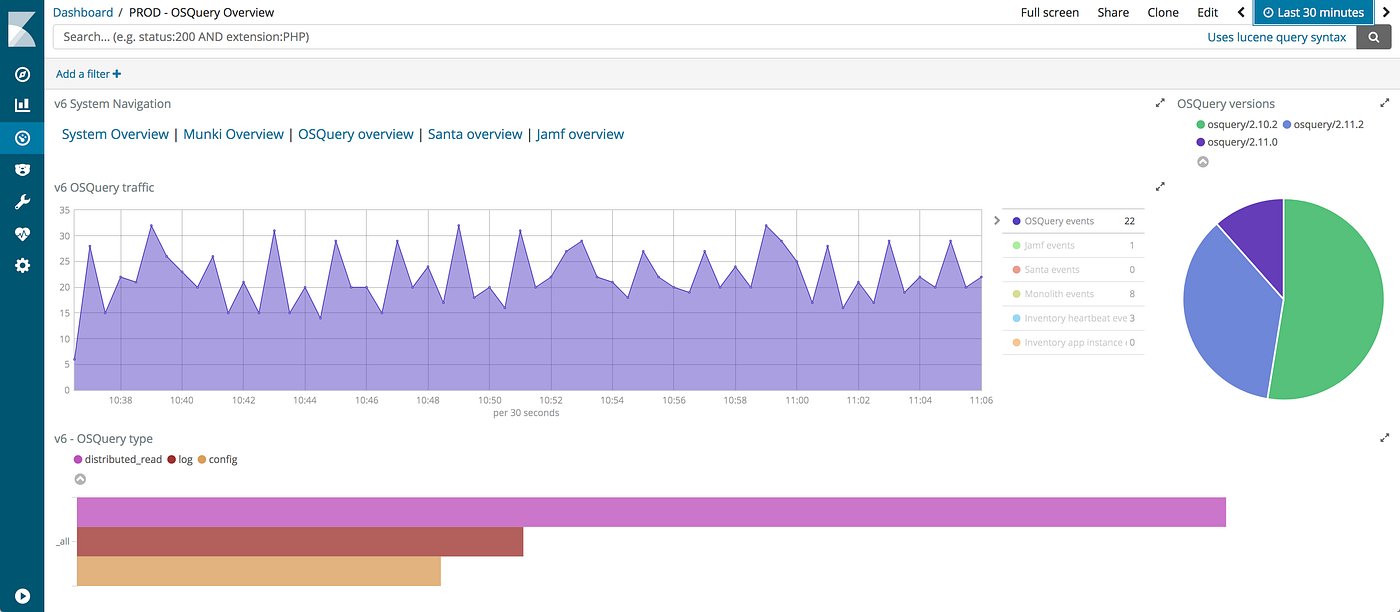Screen dimensions: 1400x612
Task: Click the '_all' axis label
Action: click(63, 541)
